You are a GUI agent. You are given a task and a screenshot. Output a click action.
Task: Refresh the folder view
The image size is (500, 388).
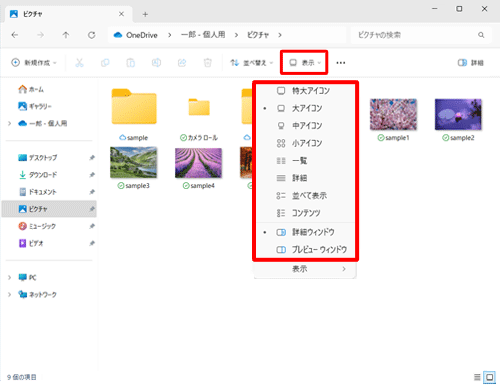(92, 35)
